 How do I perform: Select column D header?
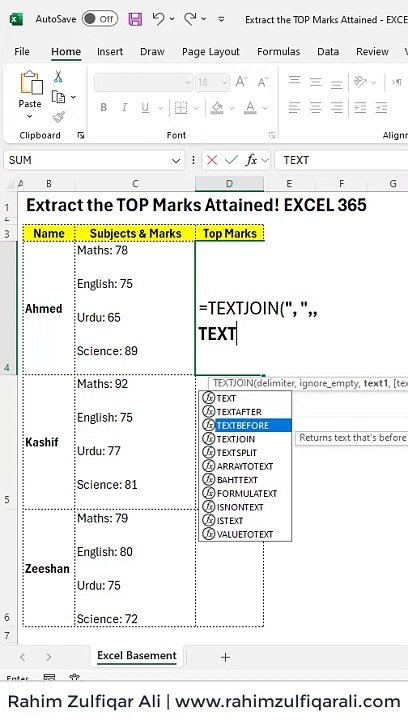coord(229,184)
